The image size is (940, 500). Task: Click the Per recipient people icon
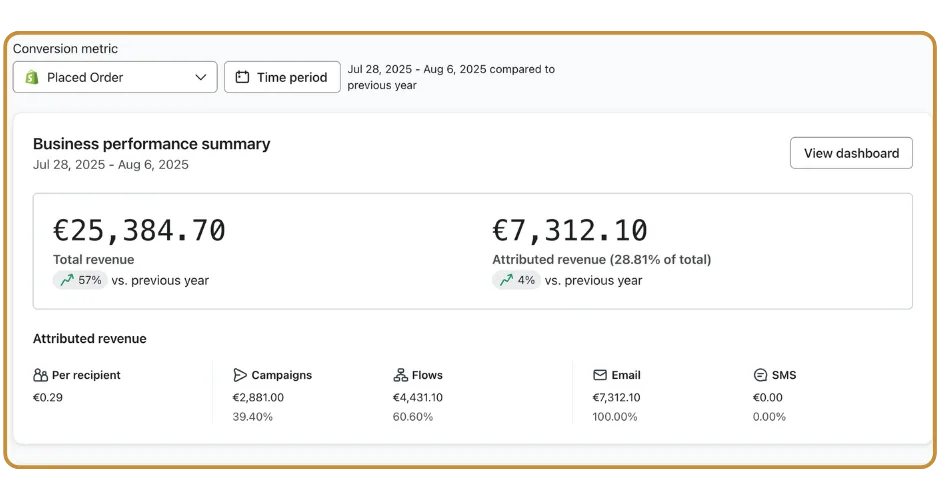point(40,375)
